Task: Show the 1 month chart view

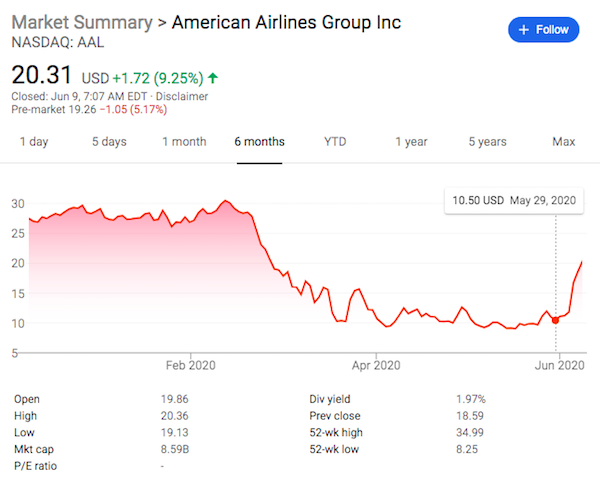Action: point(184,142)
